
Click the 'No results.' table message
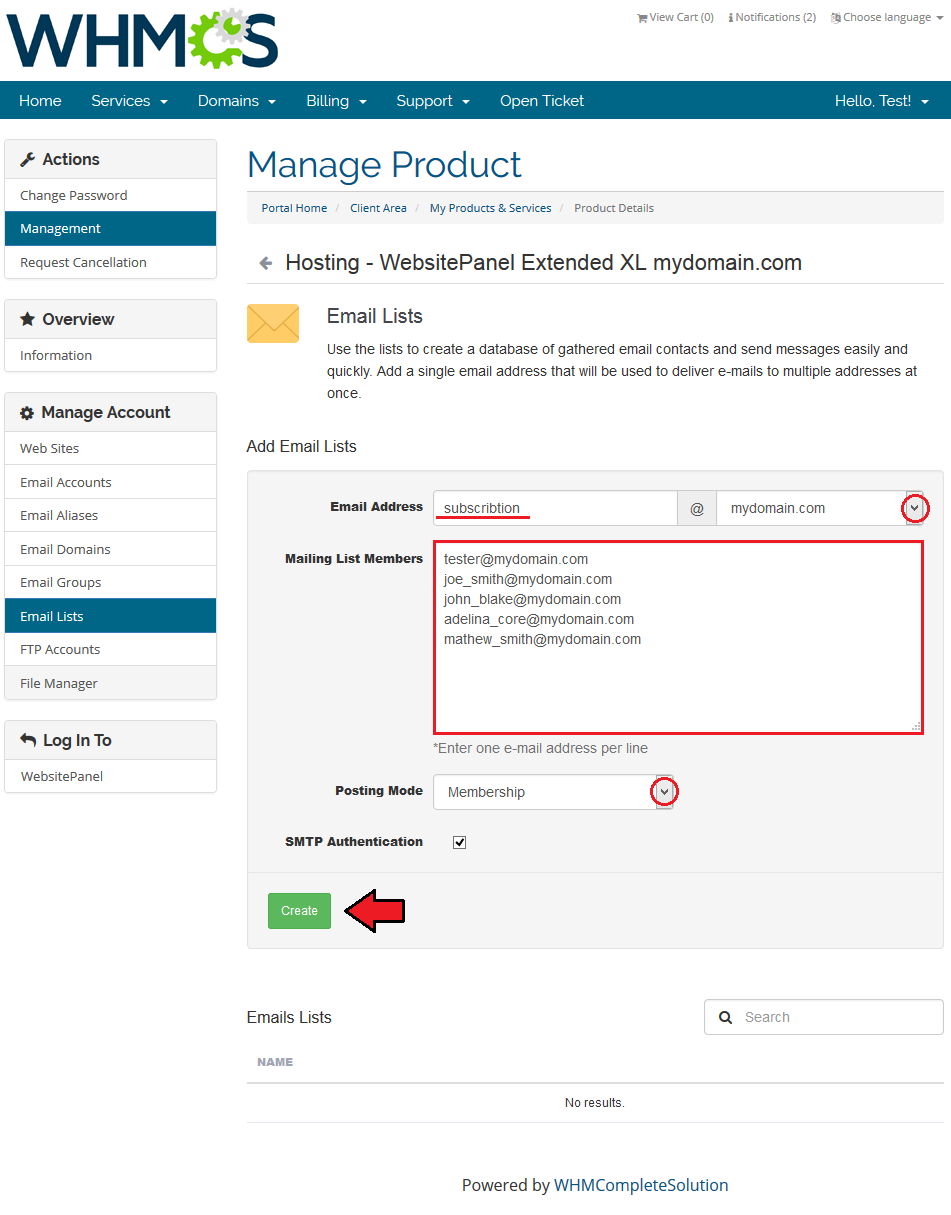coord(595,1102)
